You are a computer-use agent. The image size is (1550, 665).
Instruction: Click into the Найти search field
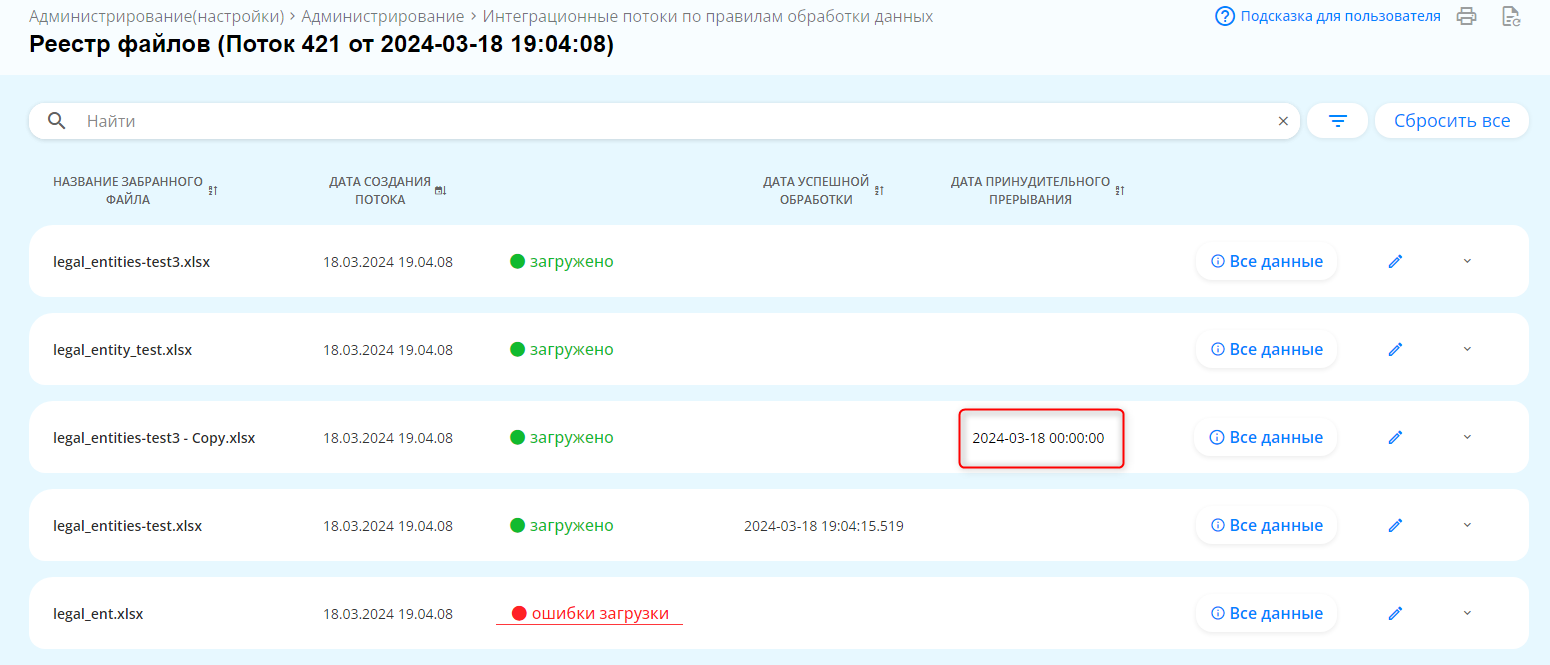660,121
